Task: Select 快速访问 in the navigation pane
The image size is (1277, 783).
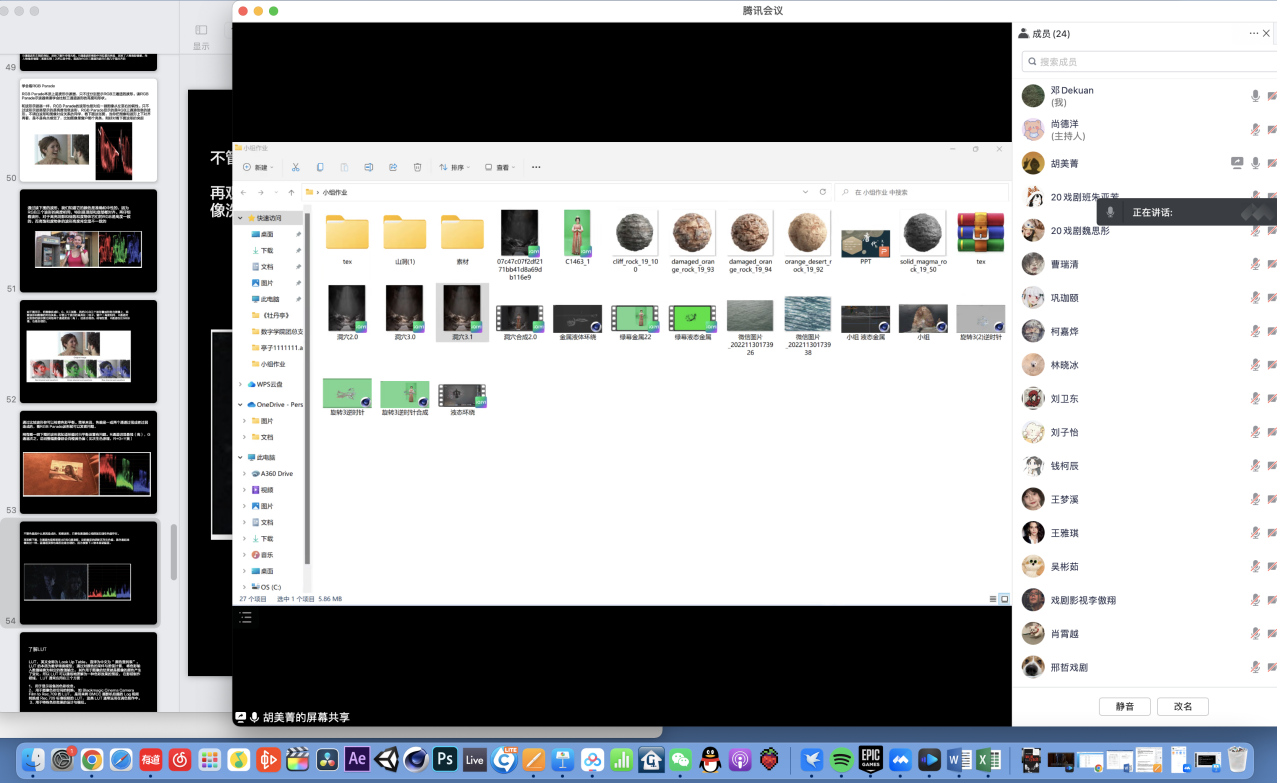Action: point(269,218)
